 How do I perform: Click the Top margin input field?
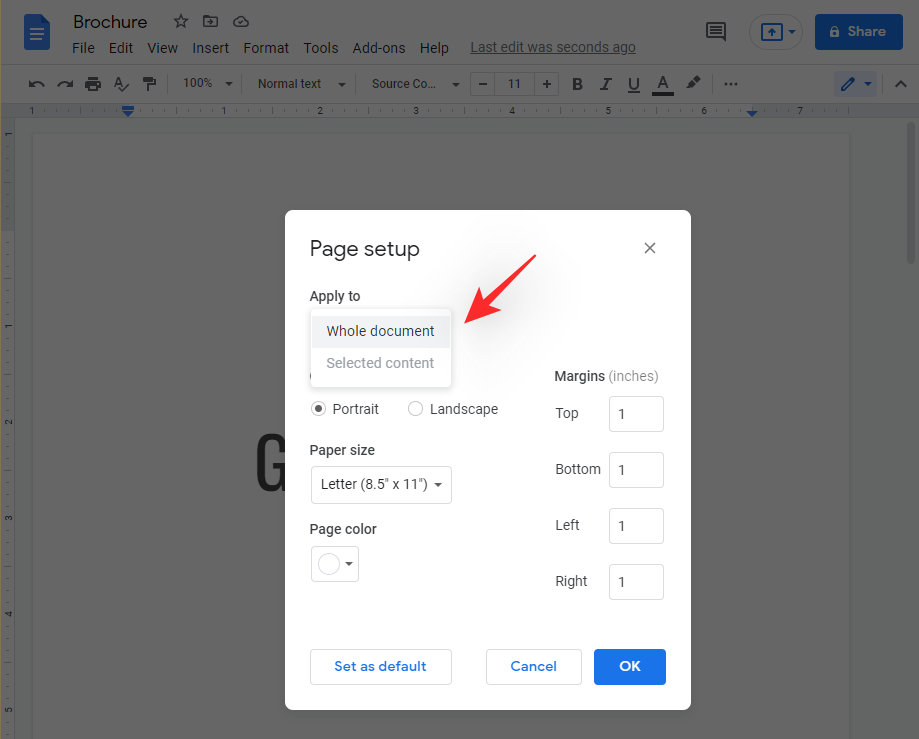(636, 414)
